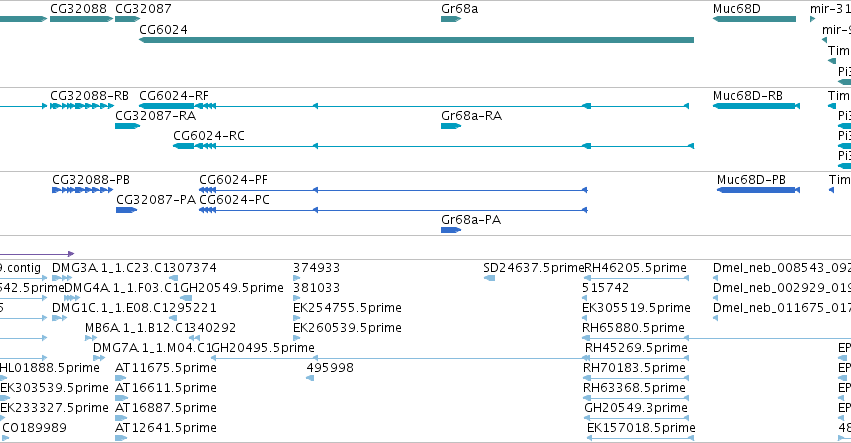
Task: Select the Muc68D-RB transcript glyph
Action: (756, 106)
